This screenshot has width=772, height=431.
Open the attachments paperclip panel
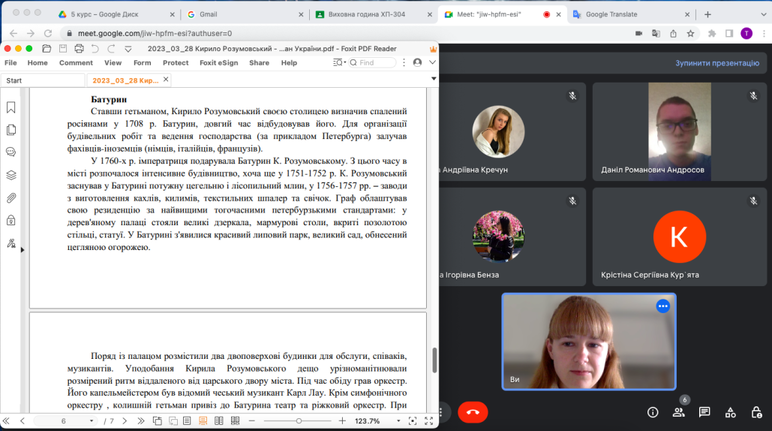(x=11, y=197)
